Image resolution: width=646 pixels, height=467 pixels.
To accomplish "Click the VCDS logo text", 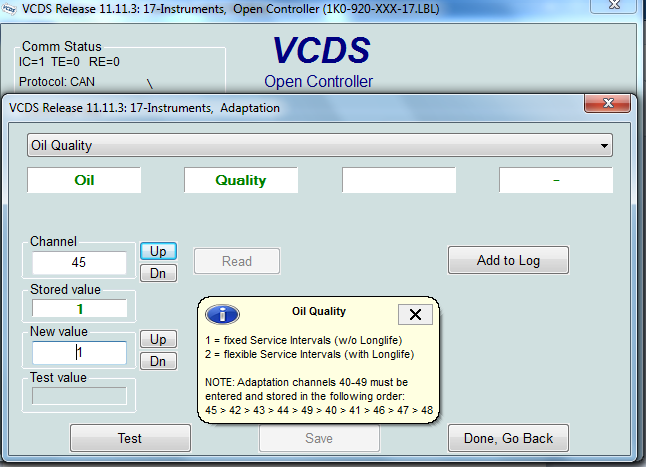I will pos(321,50).
